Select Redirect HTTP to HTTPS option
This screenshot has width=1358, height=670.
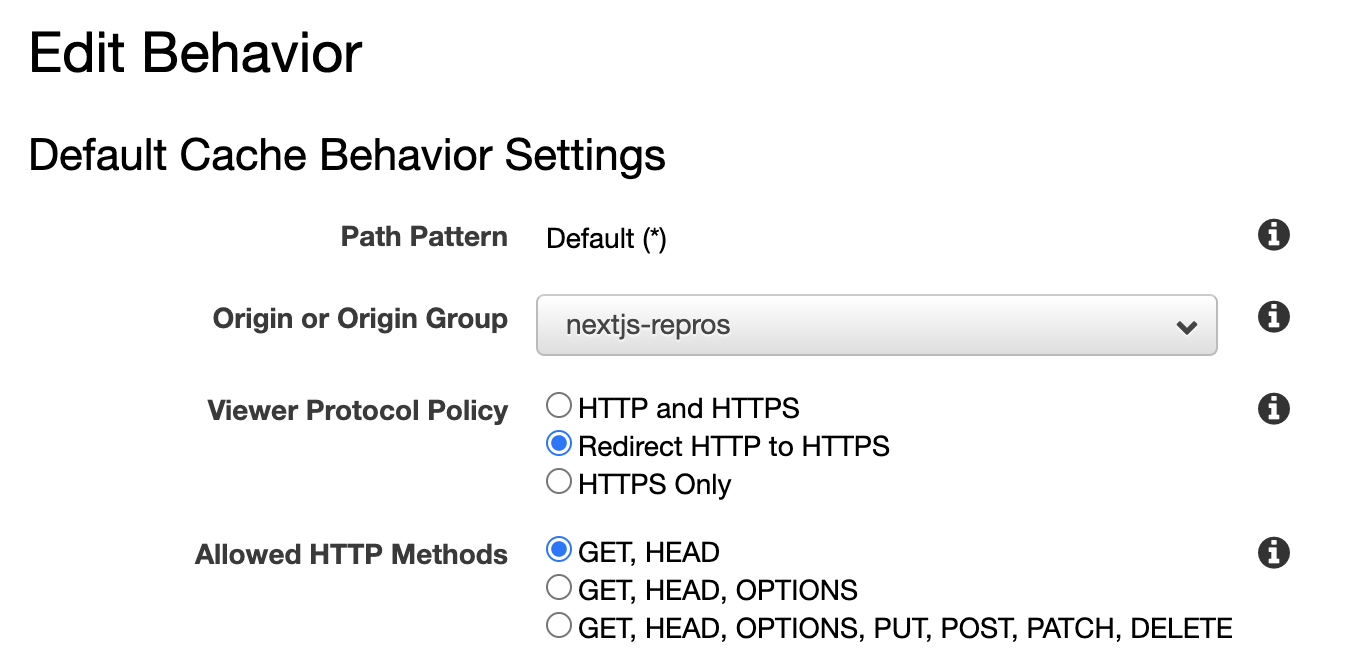(559, 444)
